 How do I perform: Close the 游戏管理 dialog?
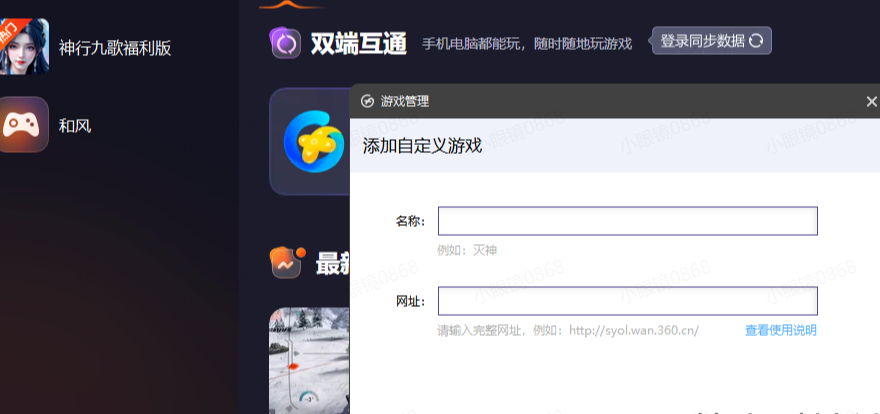pyautogui.click(x=871, y=102)
